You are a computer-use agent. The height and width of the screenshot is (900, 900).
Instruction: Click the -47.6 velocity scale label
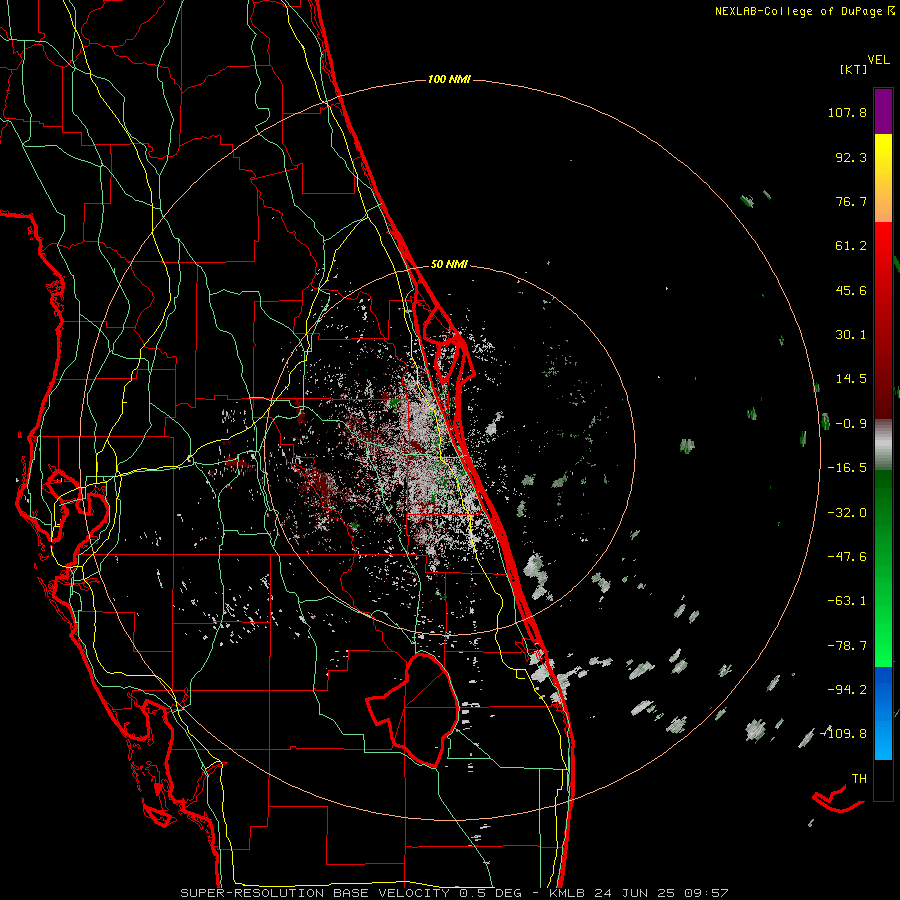(847, 557)
